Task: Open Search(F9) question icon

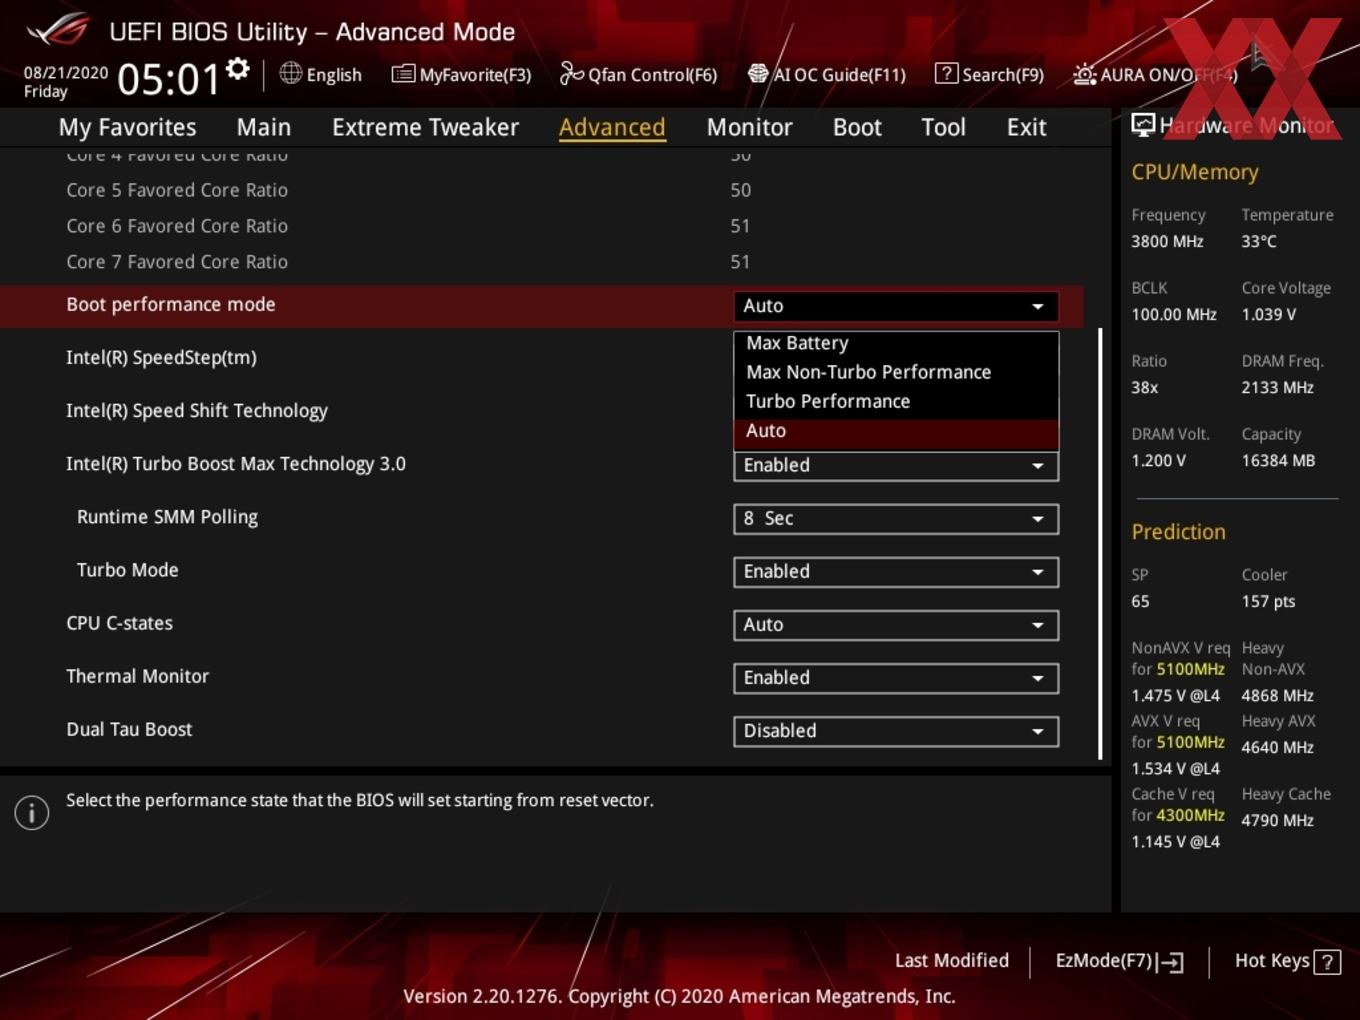Action: pos(945,73)
